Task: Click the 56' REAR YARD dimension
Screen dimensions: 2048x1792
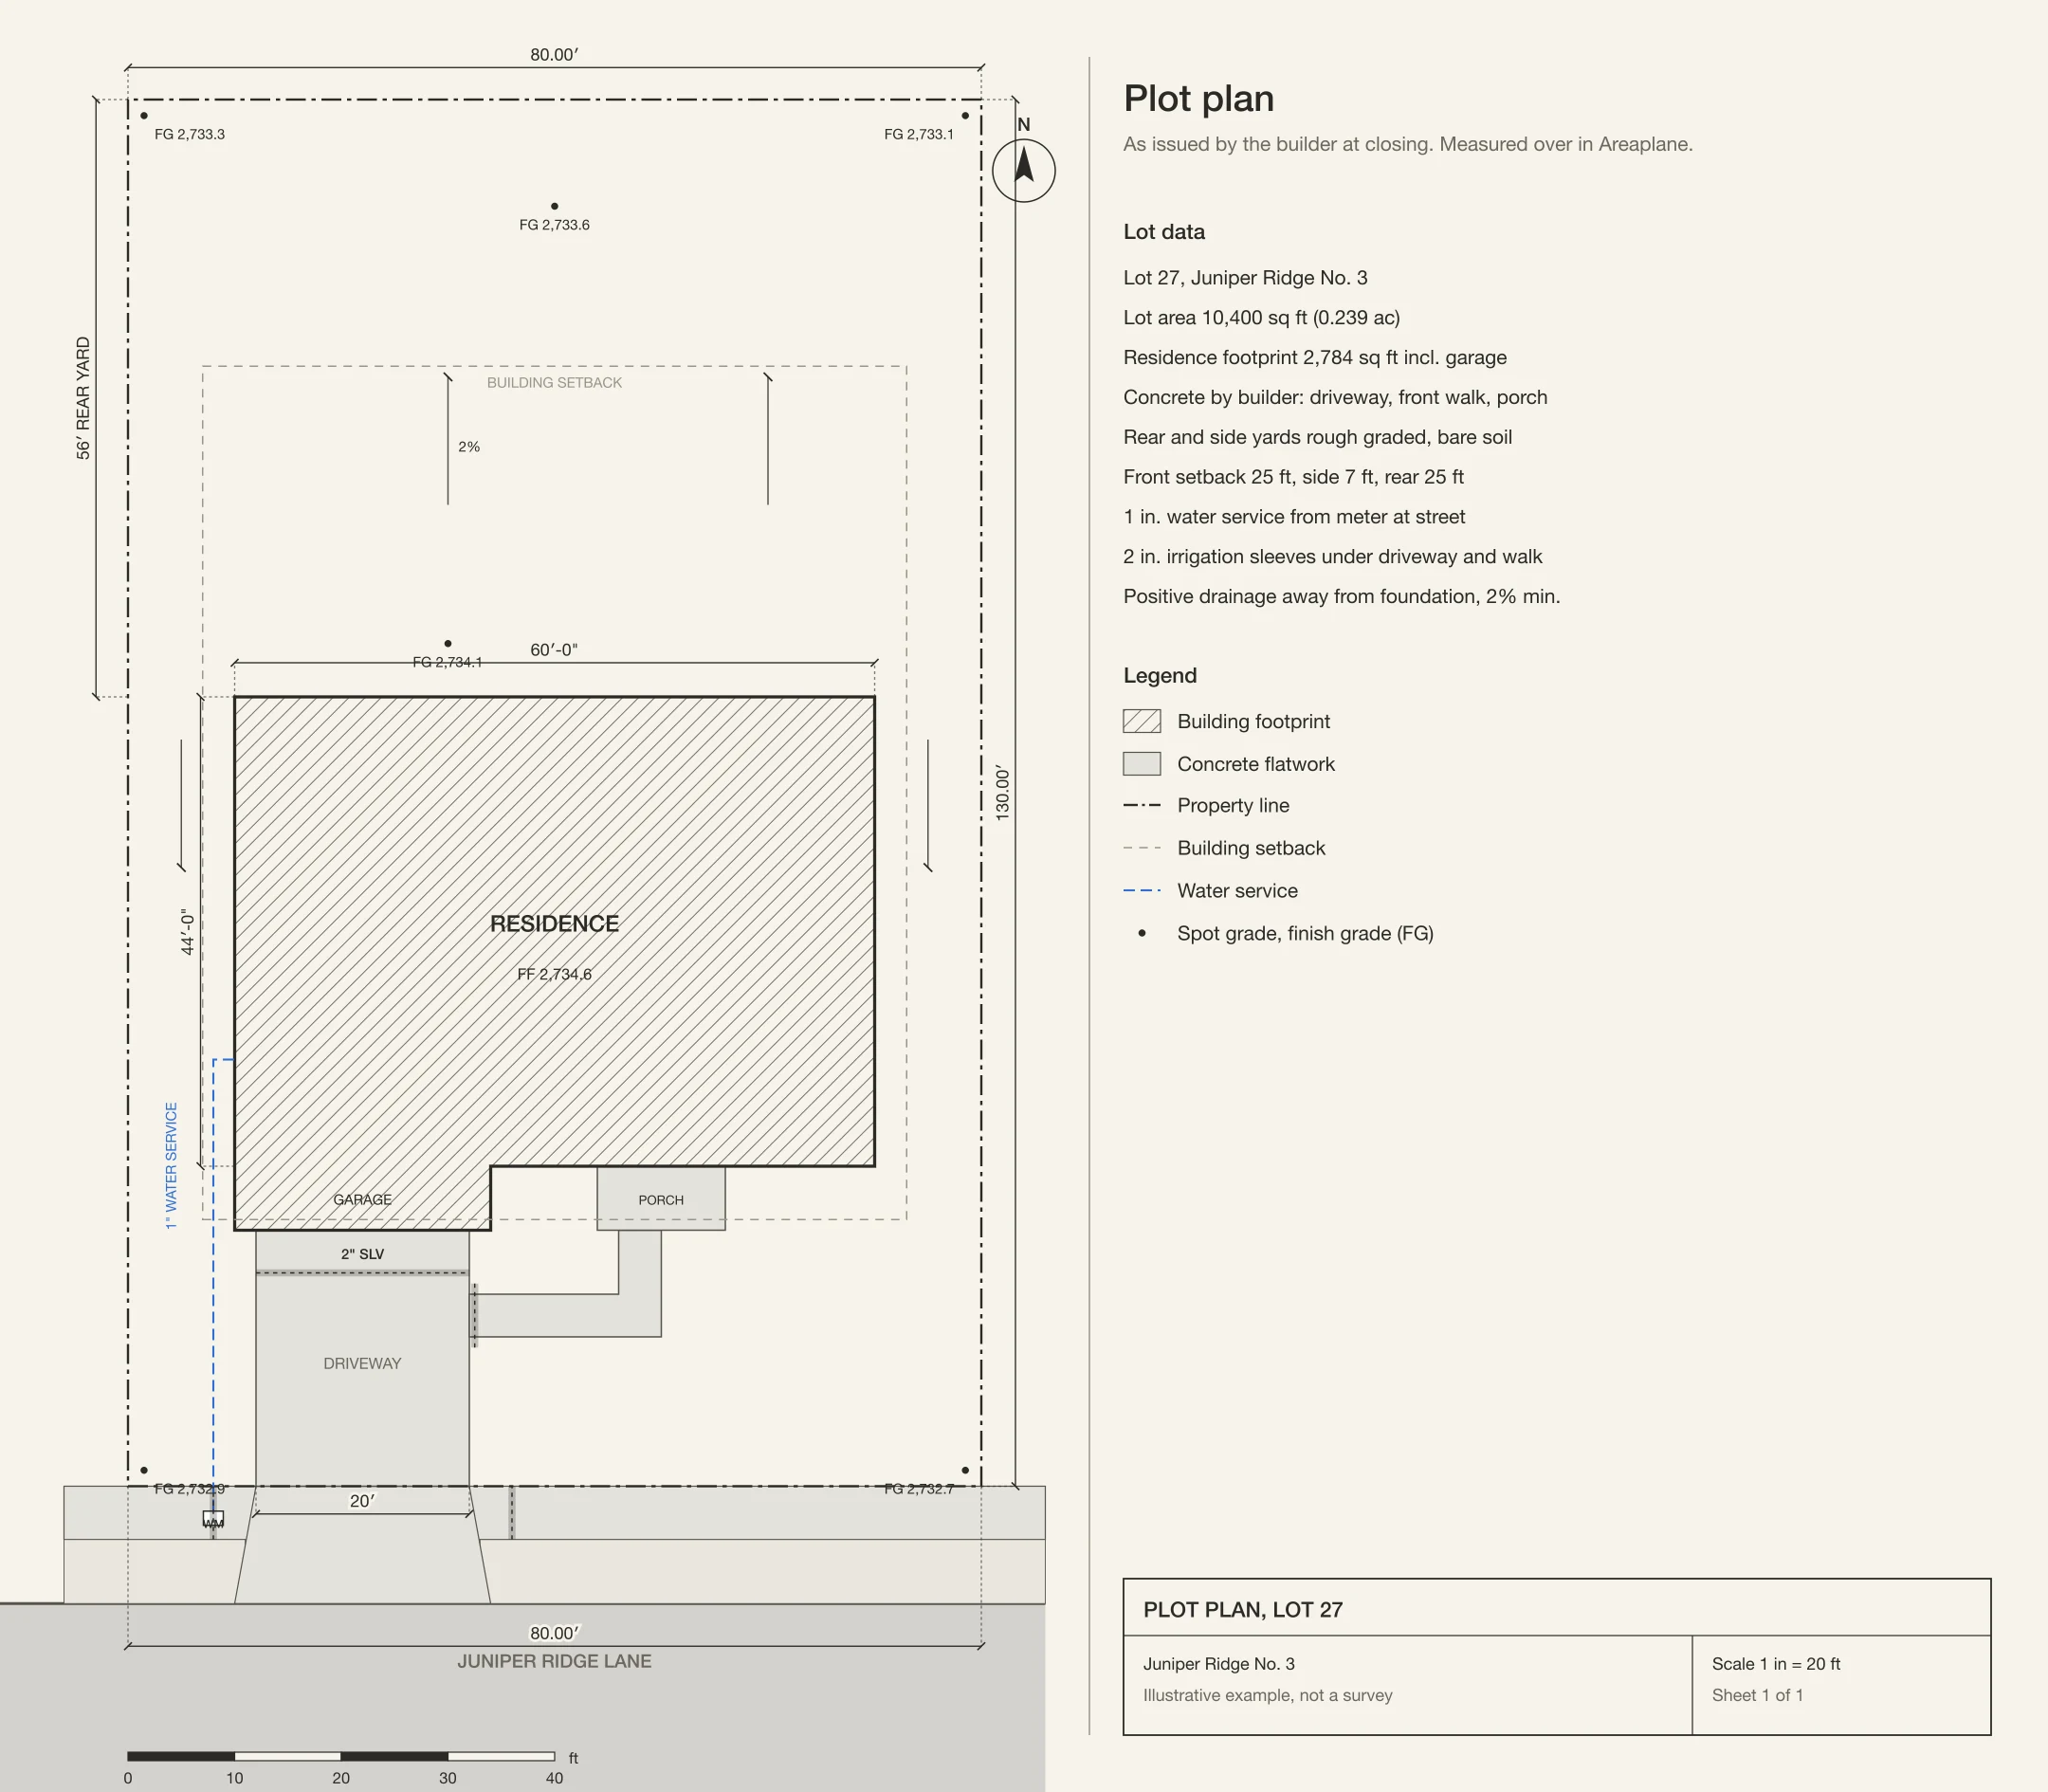Action: pyautogui.click(x=83, y=398)
